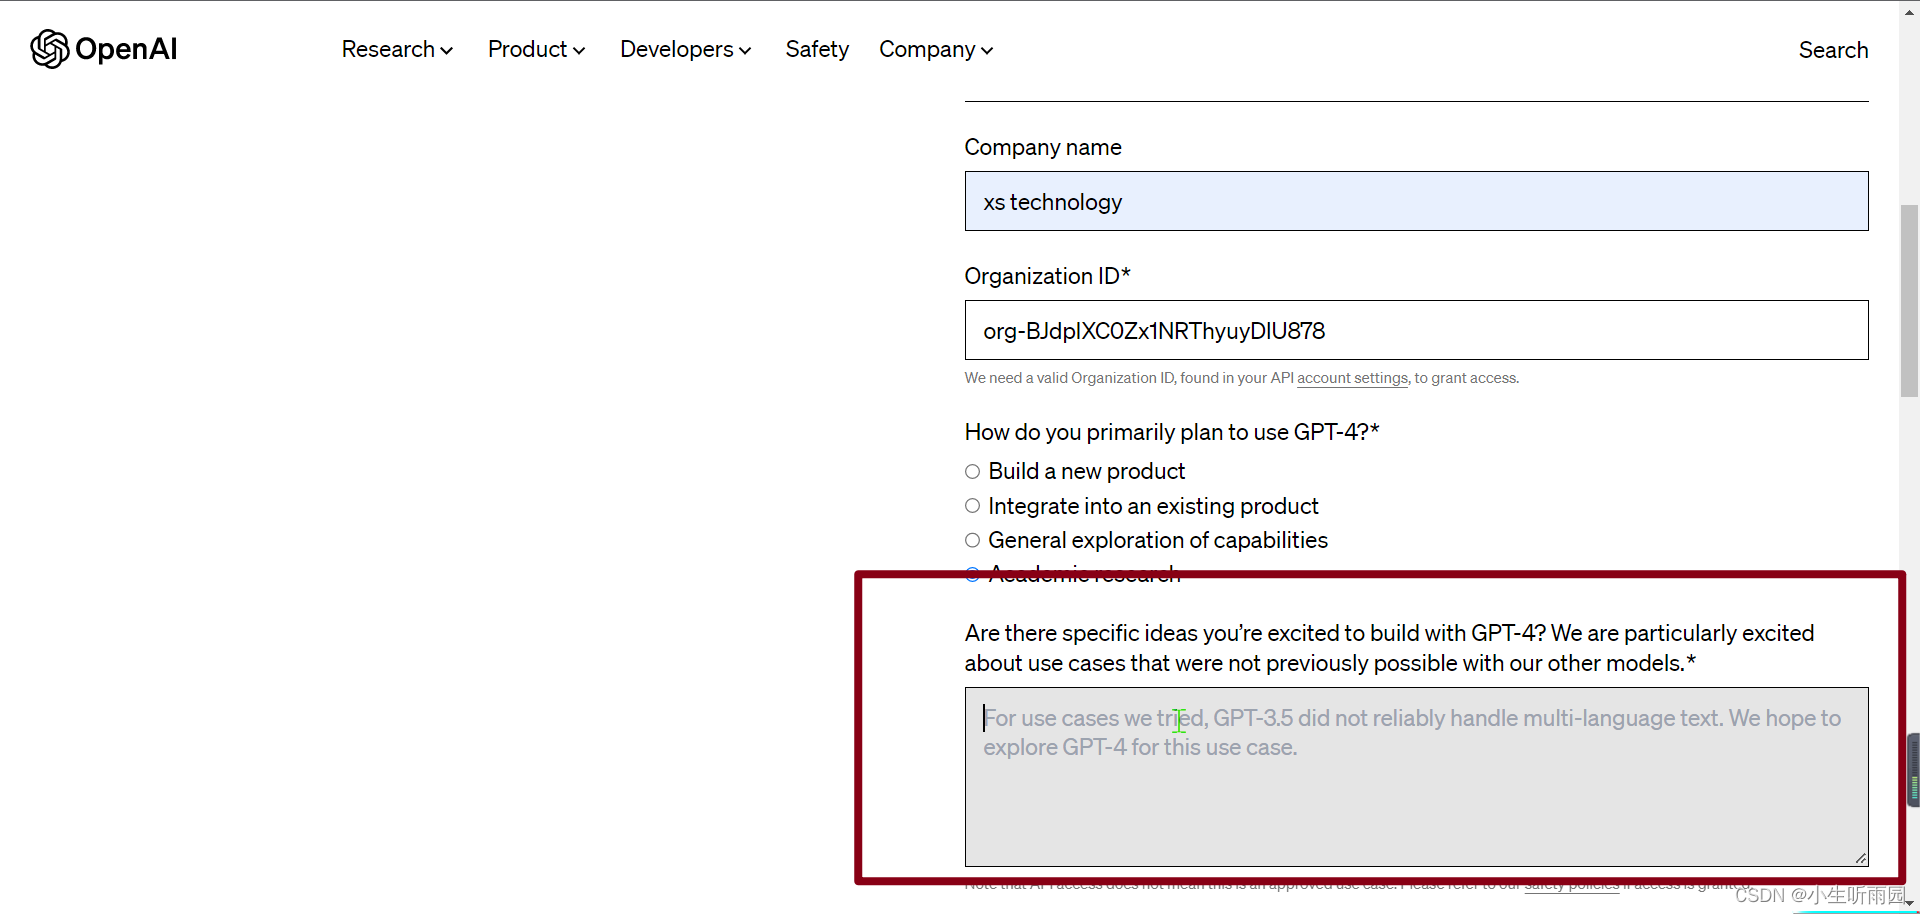The width and height of the screenshot is (1920, 914).
Task: Select Integrate into an existing product
Action: point(972,506)
